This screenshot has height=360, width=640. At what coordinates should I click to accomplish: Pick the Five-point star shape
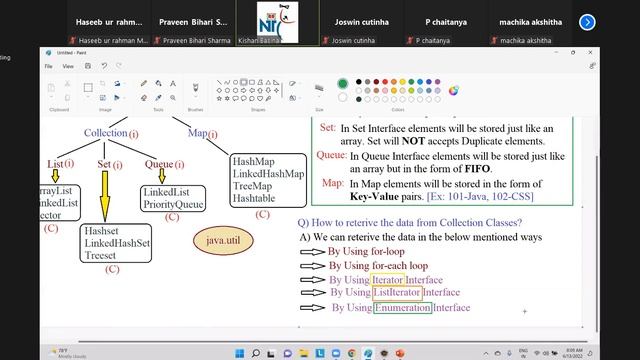coord(219,98)
